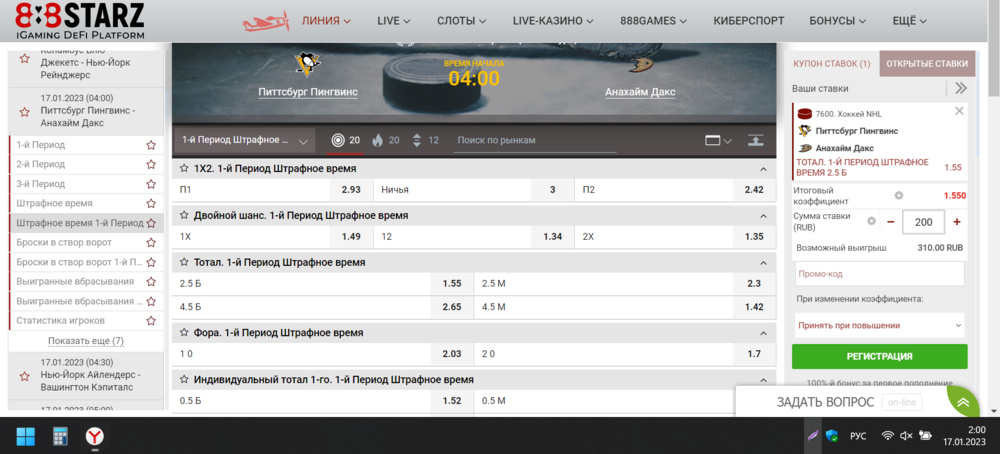Open the Принять при повышении dropdown
1000x454 pixels.
point(879,325)
